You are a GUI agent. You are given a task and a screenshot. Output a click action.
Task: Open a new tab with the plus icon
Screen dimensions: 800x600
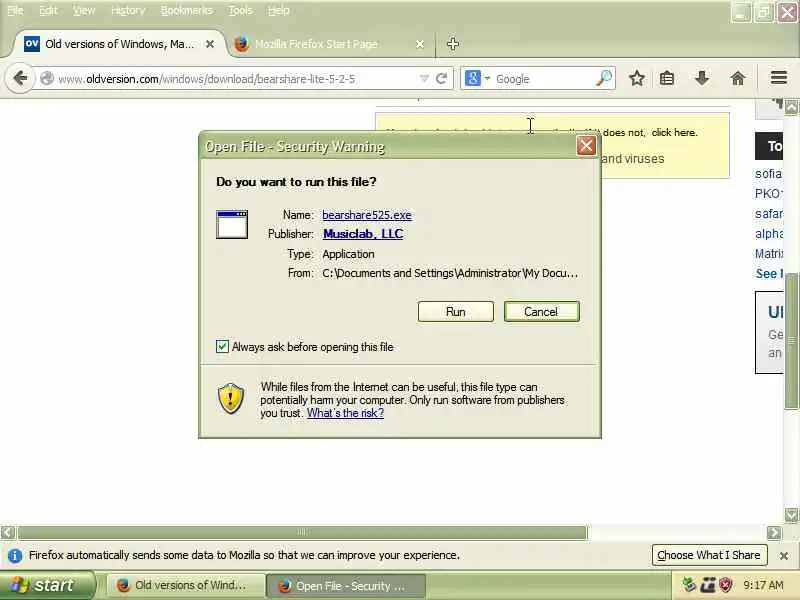[453, 44]
